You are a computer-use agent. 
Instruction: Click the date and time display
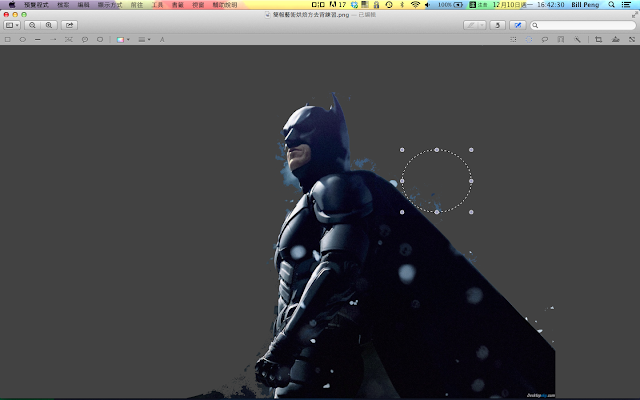click(529, 4)
